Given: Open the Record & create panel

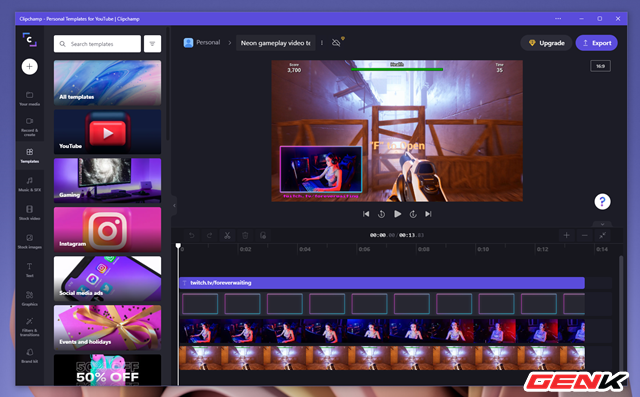Looking at the screenshot, I should click(x=29, y=126).
